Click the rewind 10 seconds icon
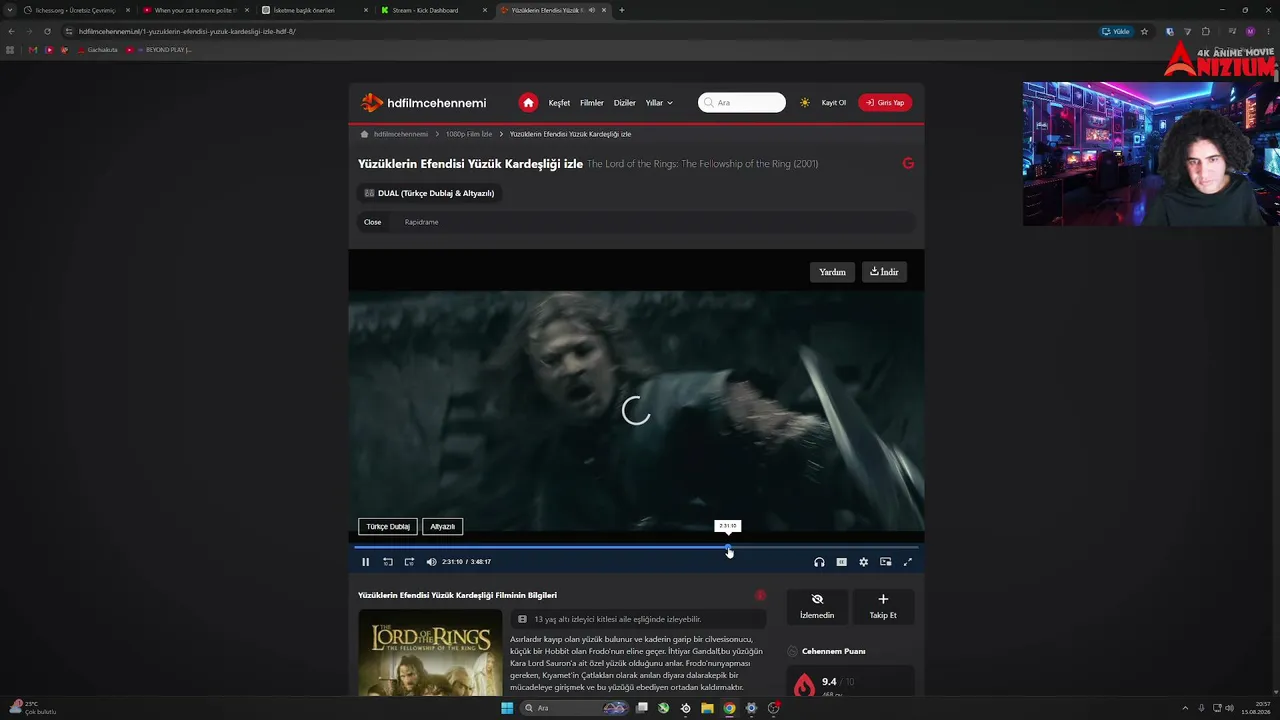 coord(388,562)
